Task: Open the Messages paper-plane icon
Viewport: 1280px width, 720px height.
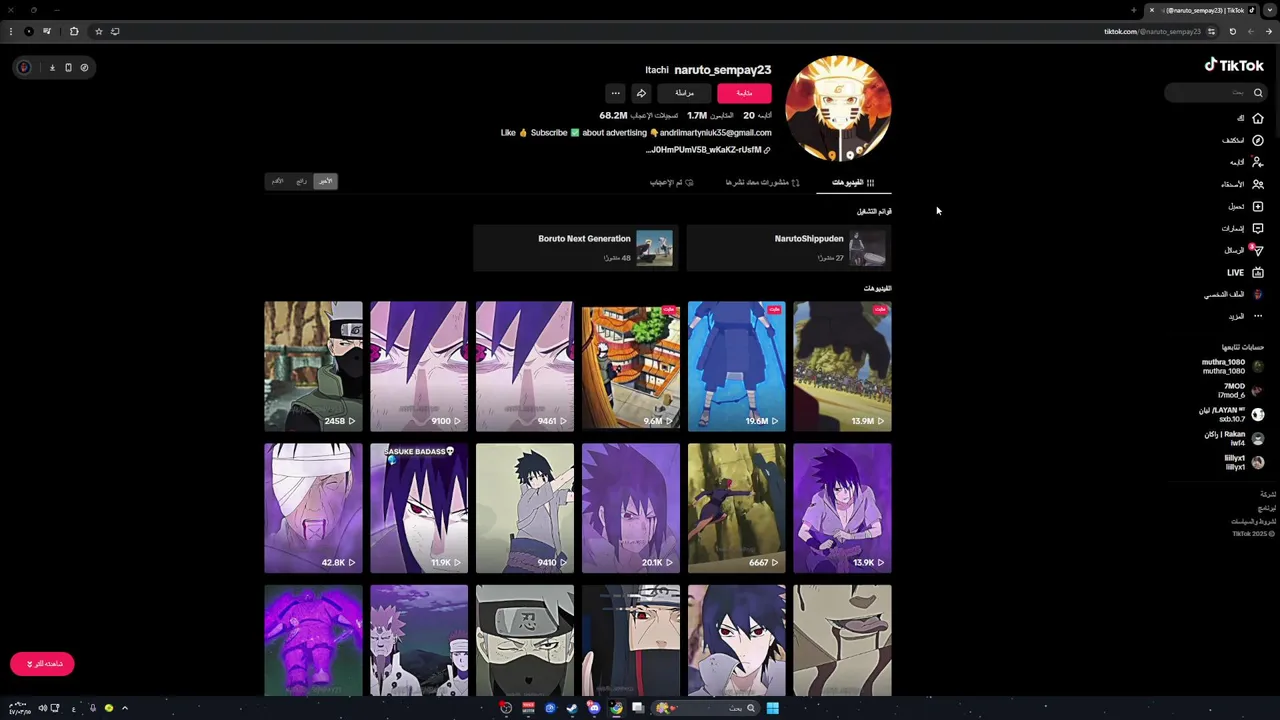Action: pyautogui.click(x=1258, y=250)
